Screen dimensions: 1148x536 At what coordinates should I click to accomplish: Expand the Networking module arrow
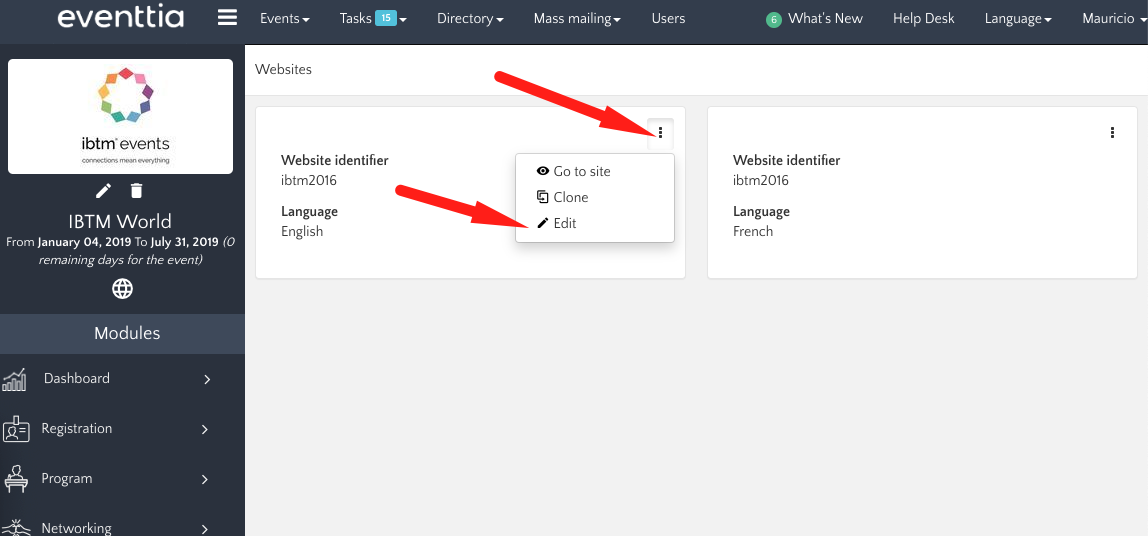coord(205,528)
